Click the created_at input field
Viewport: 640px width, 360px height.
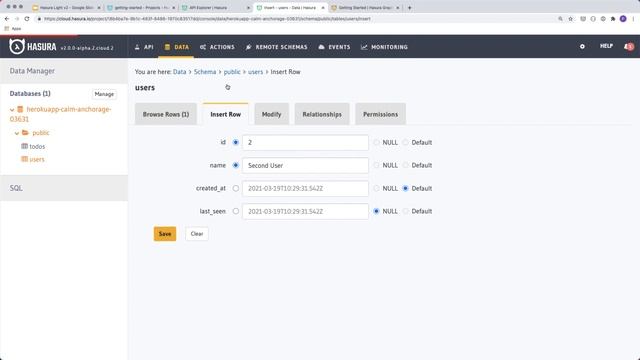[x=305, y=189]
